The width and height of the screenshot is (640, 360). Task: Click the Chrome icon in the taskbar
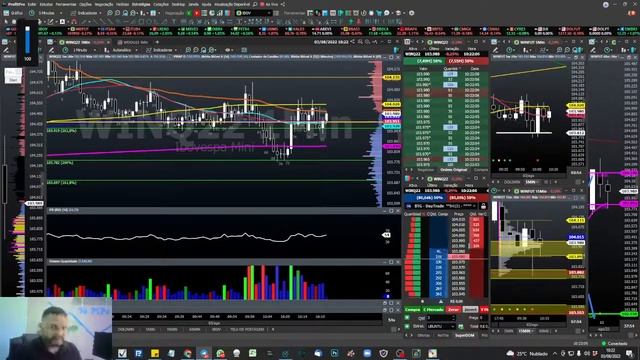[x=188, y=353]
